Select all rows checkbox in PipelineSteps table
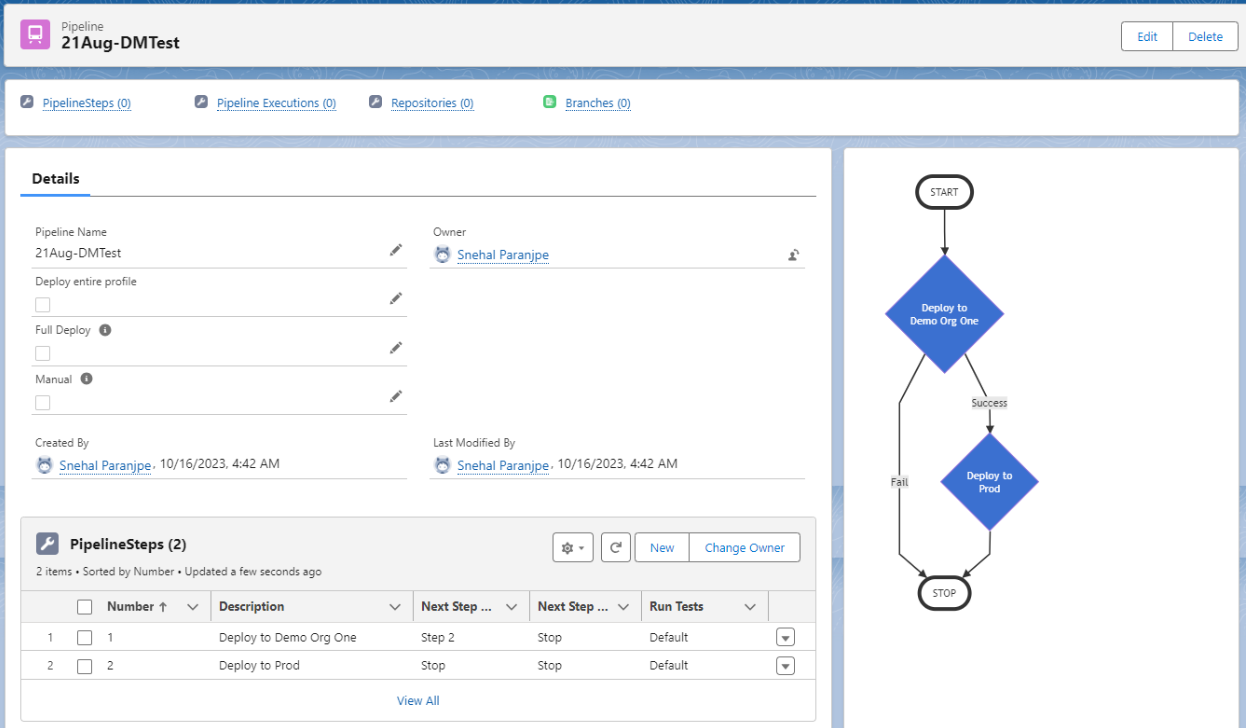 pos(85,607)
